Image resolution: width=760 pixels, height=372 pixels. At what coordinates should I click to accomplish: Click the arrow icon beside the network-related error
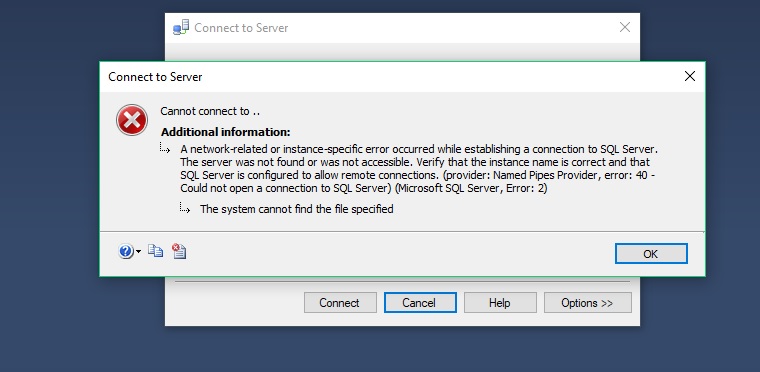[x=165, y=148]
